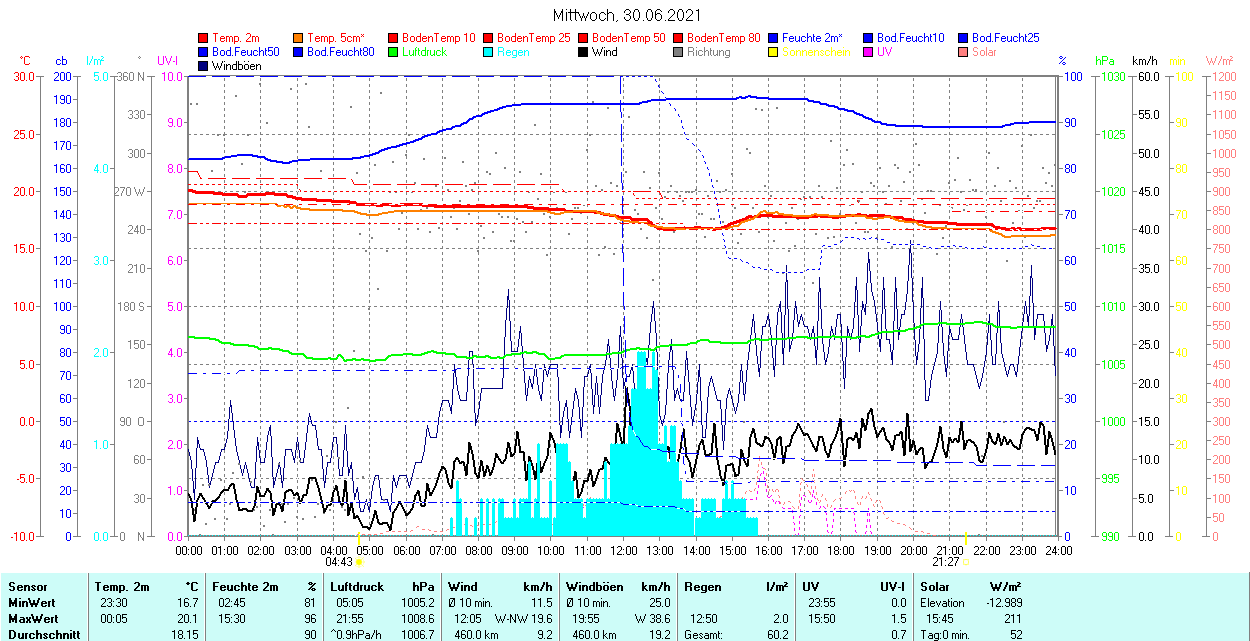The width and height of the screenshot is (1250, 641).
Task: Click the Solar legend label
Action: click(984, 52)
